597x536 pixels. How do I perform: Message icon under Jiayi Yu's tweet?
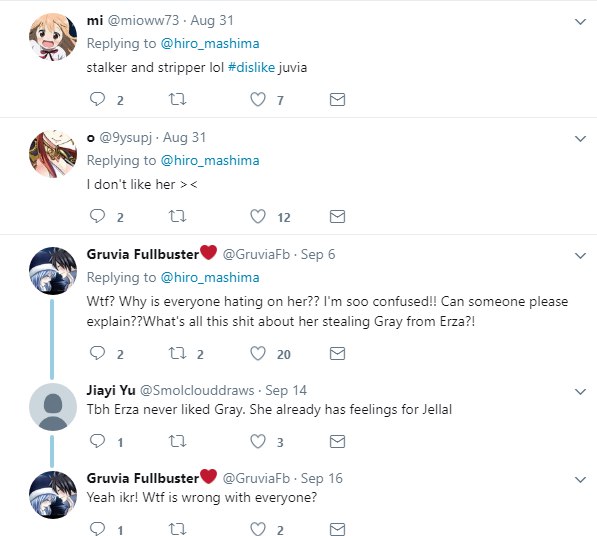337,441
